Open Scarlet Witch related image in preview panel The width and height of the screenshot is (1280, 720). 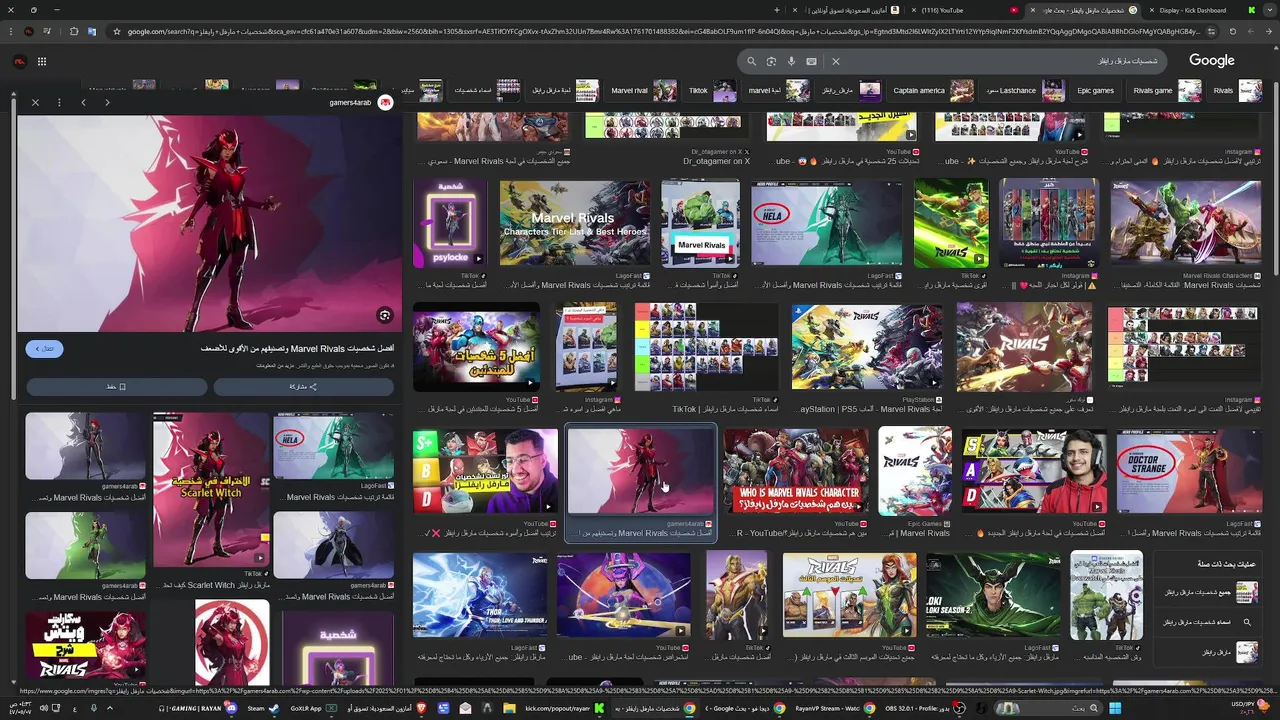(x=211, y=490)
